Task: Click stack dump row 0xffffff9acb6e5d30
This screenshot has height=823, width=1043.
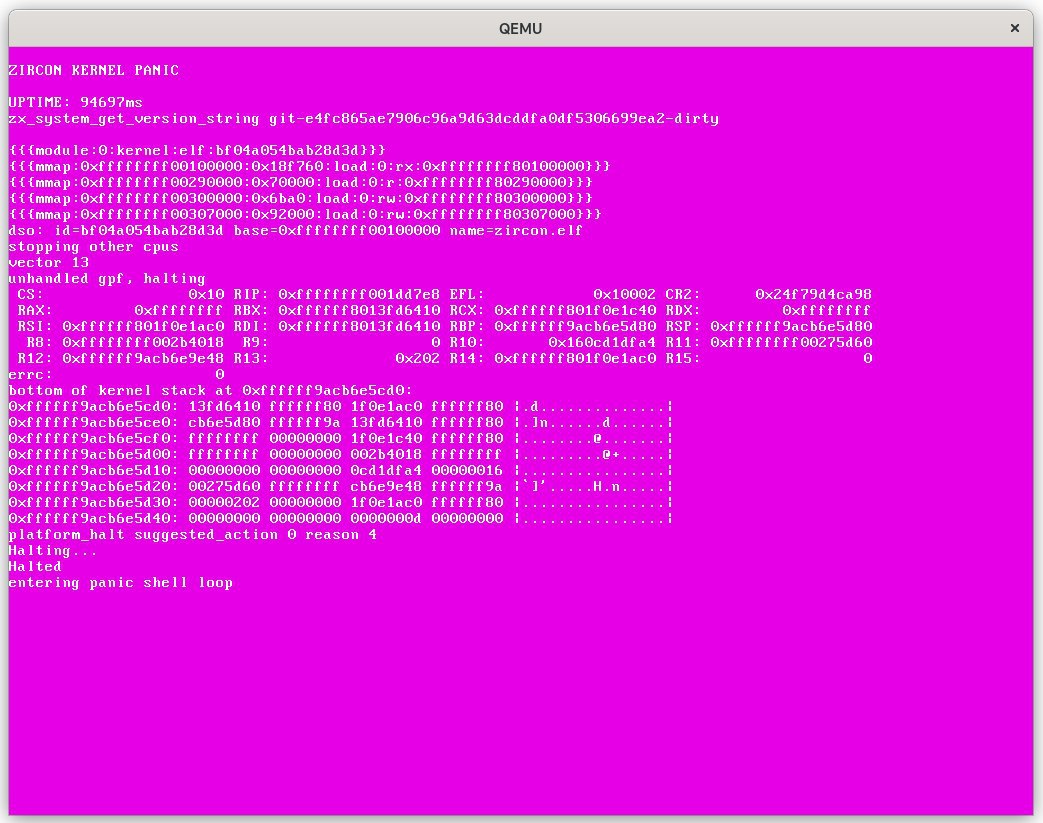Action: coord(341,502)
